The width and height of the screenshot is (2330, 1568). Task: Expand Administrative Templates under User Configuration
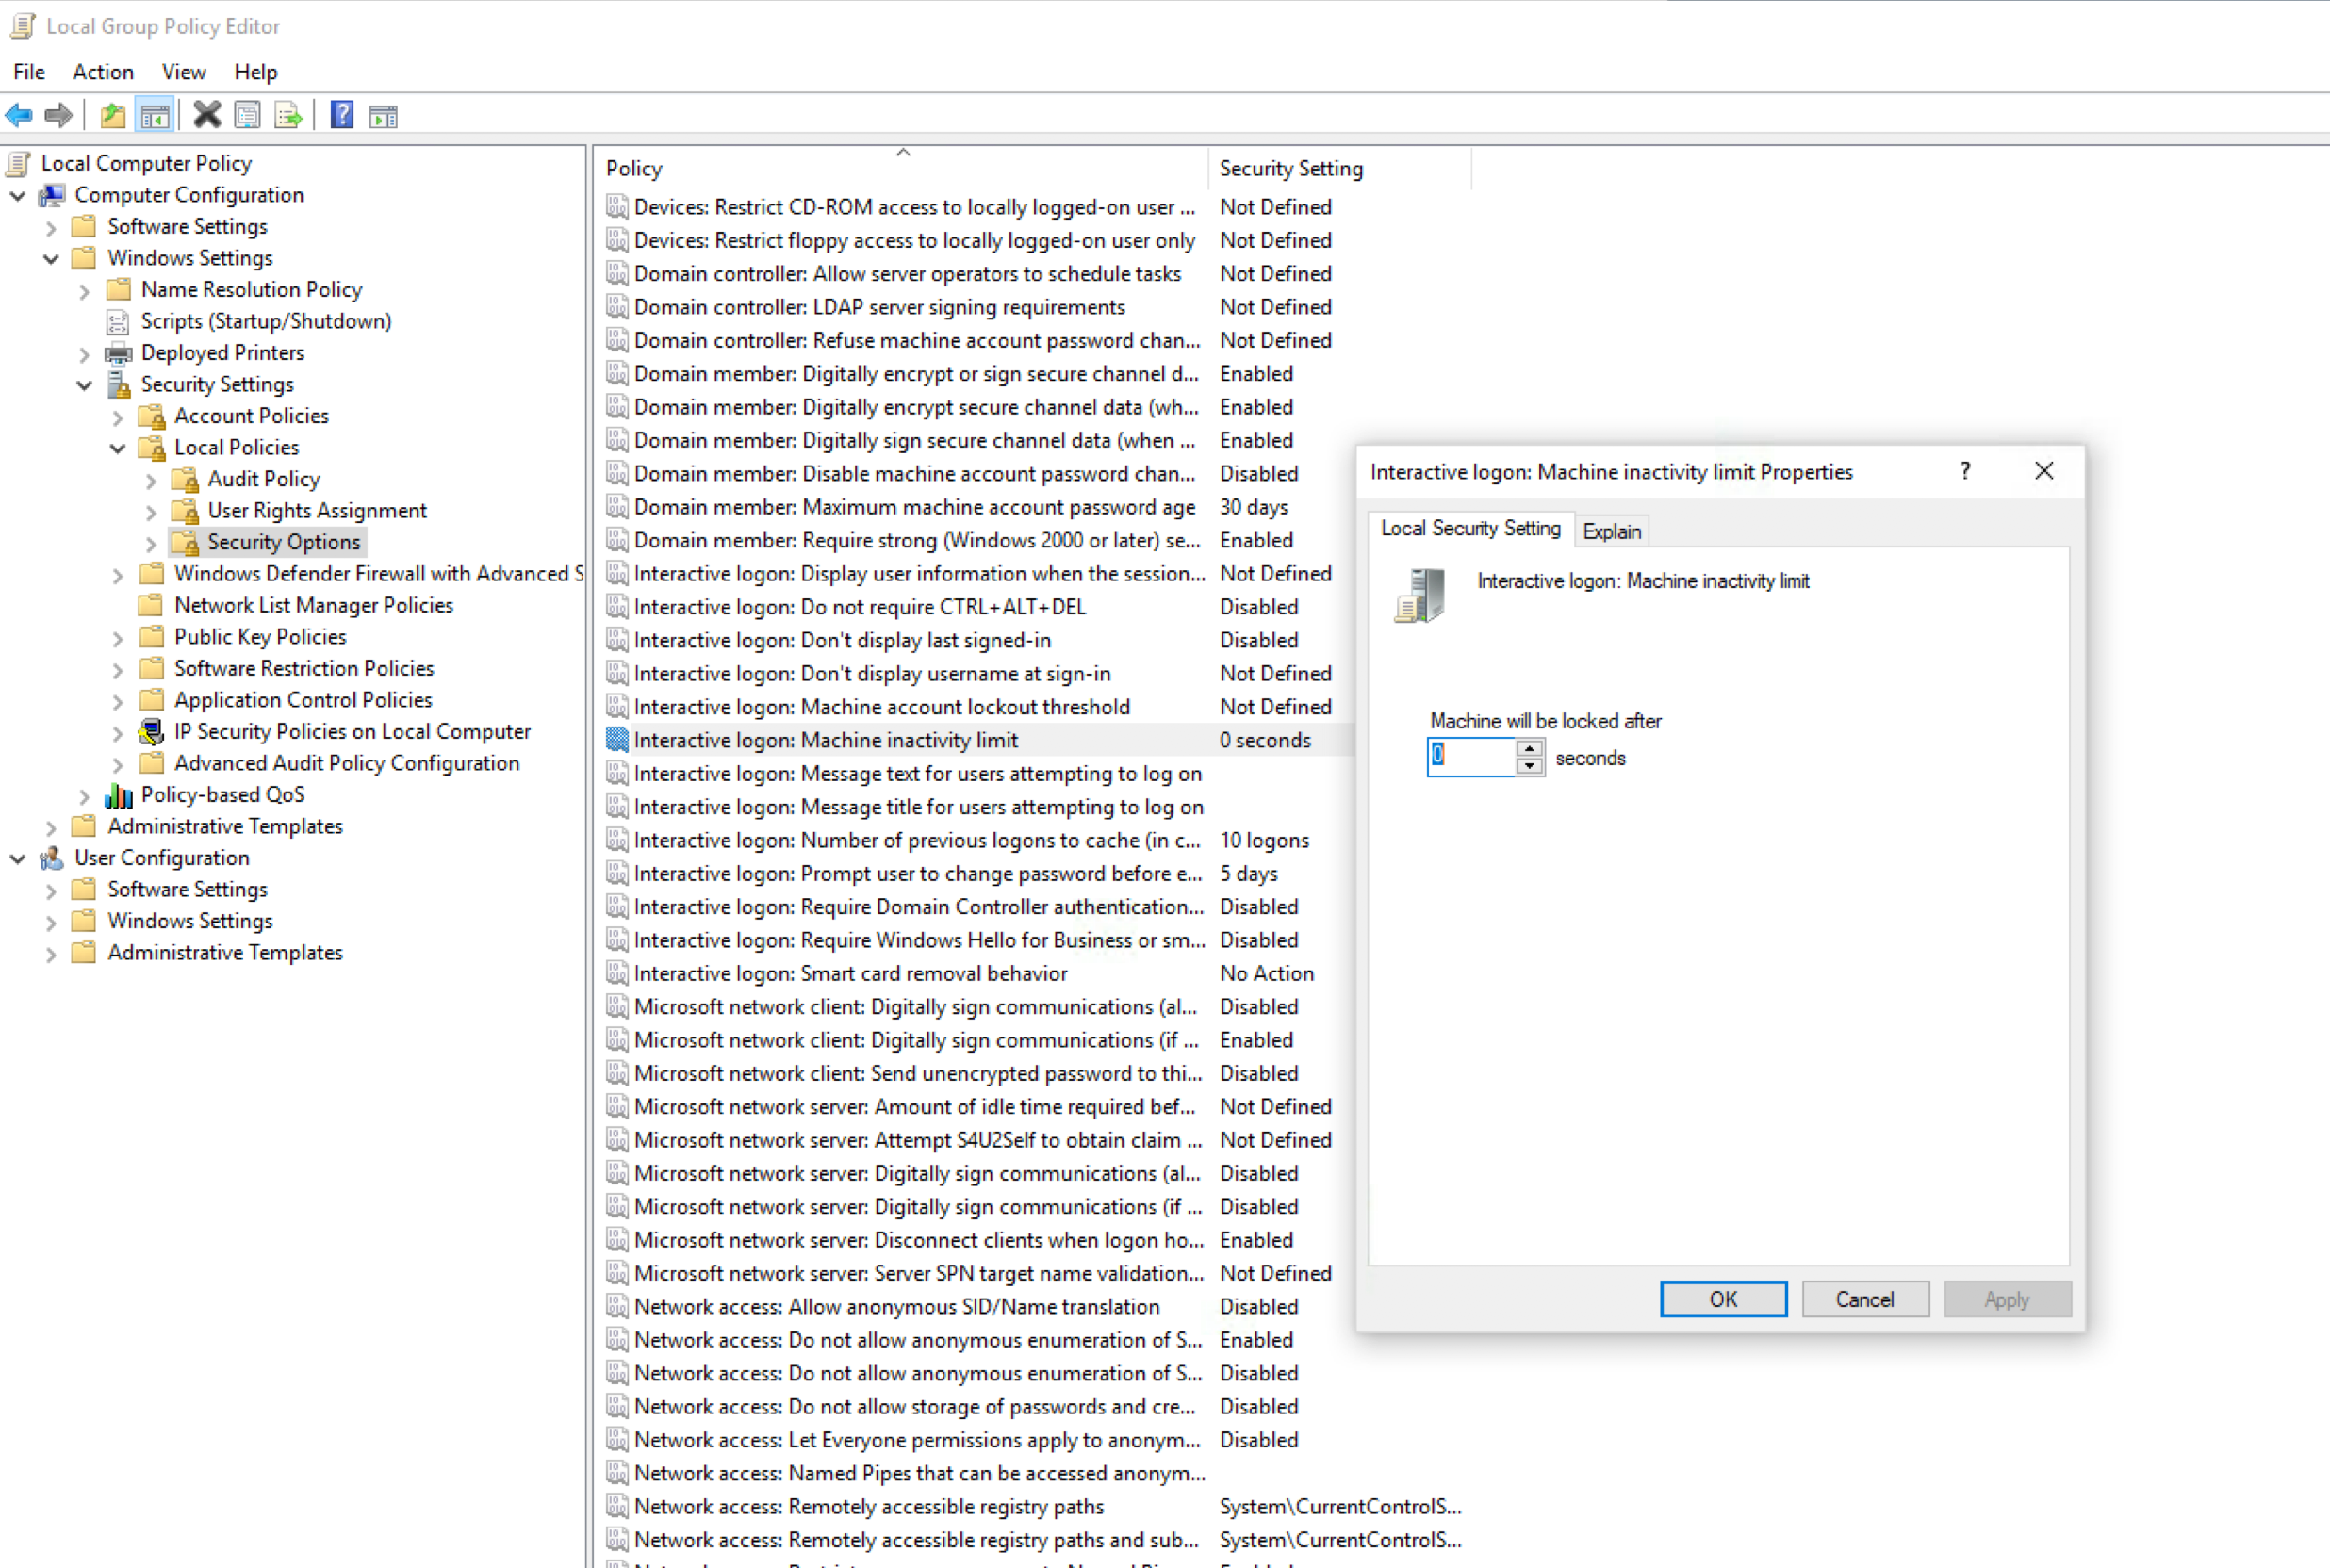(51, 953)
